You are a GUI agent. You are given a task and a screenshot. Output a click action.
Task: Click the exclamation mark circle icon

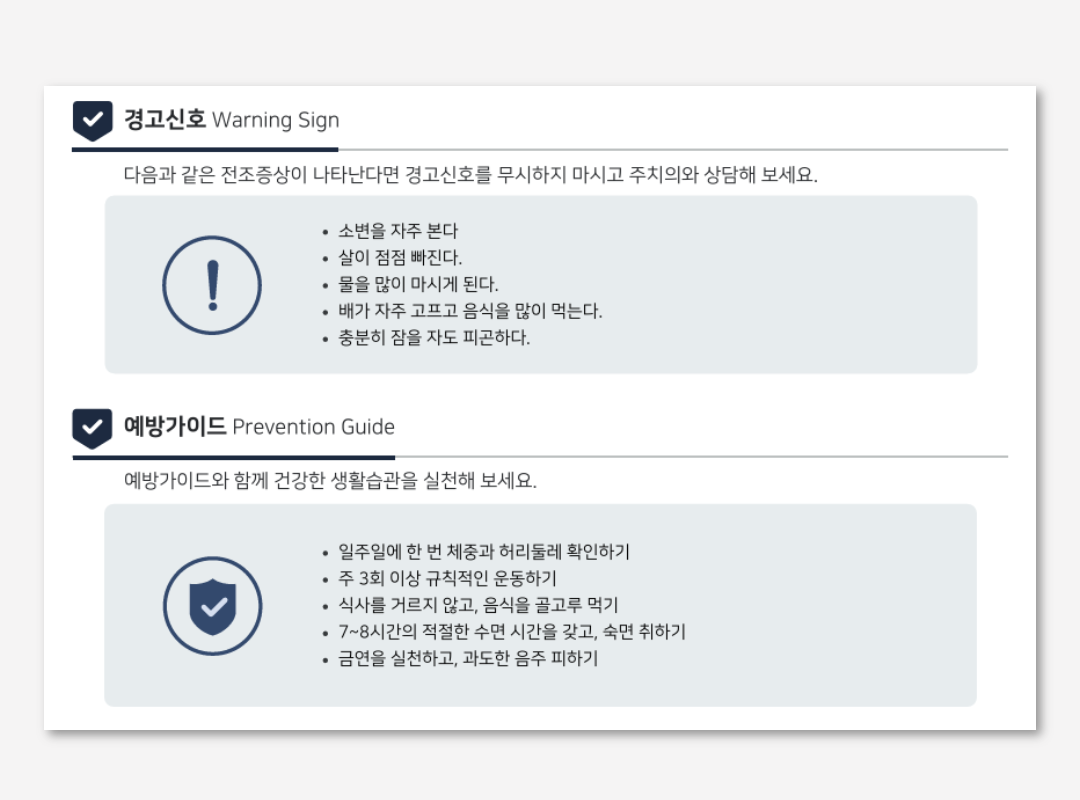212,285
